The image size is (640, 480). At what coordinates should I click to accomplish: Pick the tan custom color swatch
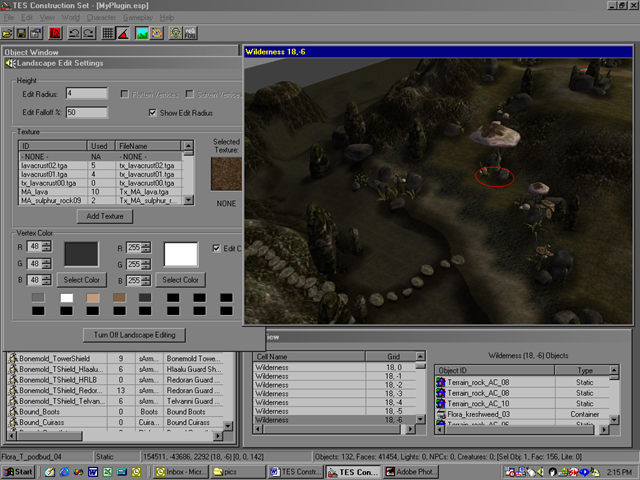click(x=92, y=297)
